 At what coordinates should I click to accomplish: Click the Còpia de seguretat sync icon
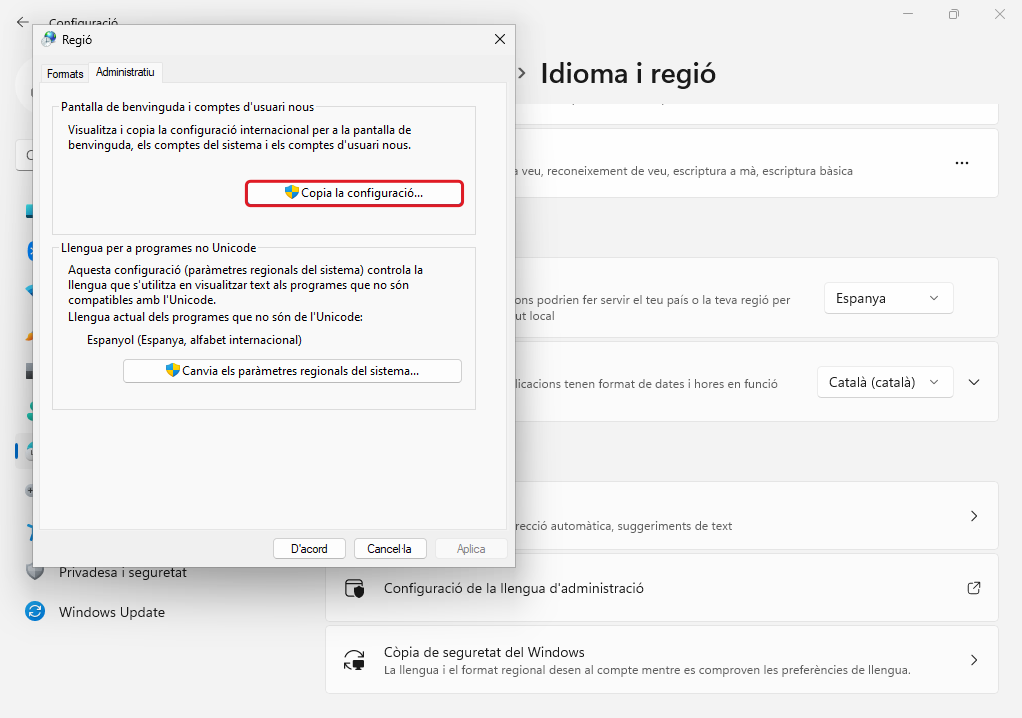point(354,660)
